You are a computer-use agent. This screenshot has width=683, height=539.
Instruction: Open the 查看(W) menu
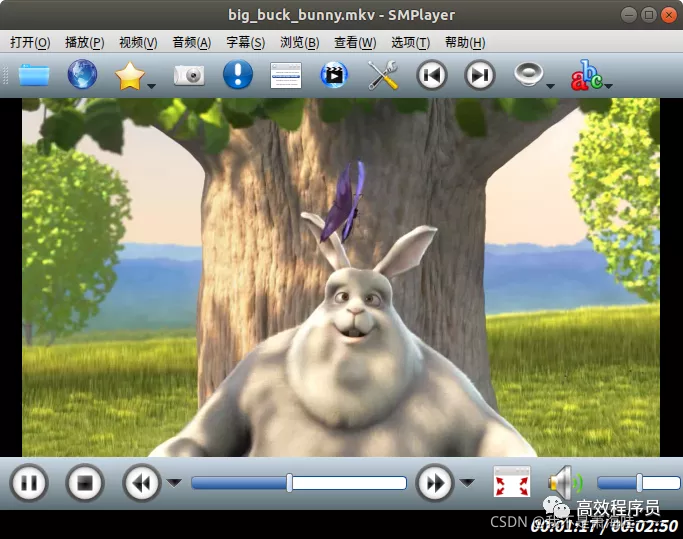355,43
